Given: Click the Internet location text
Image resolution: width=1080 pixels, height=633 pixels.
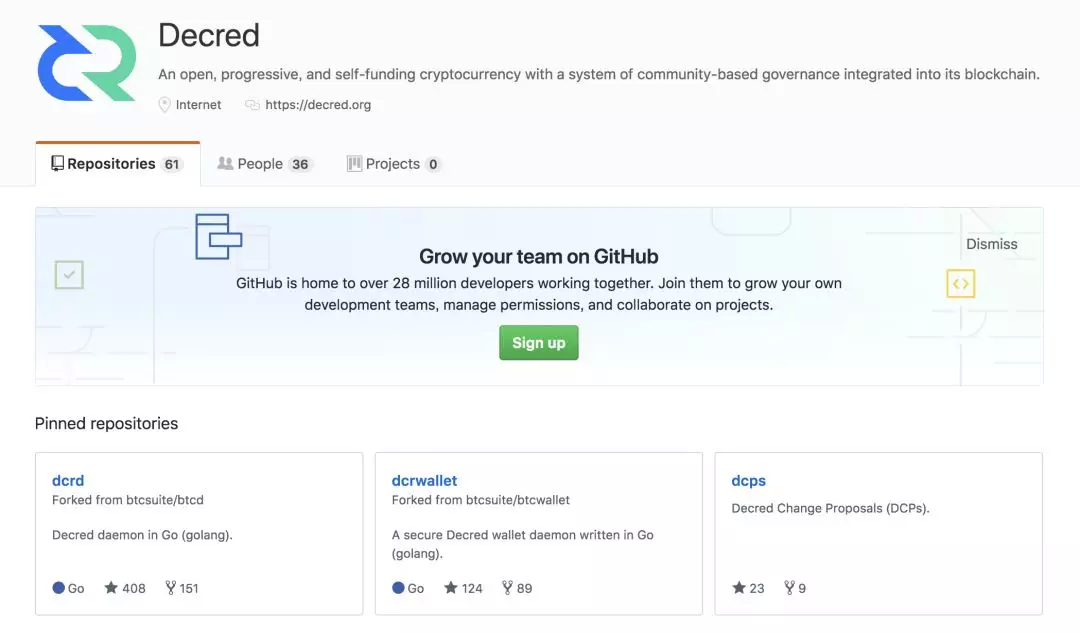Looking at the screenshot, I should tap(198, 105).
